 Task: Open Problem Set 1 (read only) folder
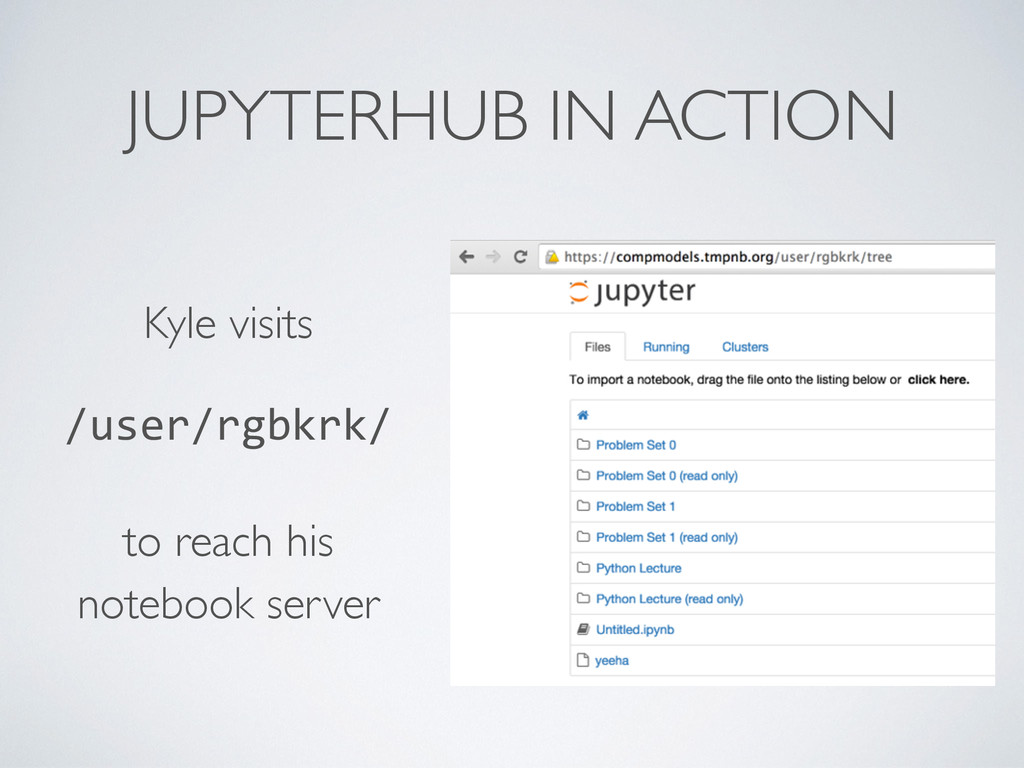tap(667, 537)
